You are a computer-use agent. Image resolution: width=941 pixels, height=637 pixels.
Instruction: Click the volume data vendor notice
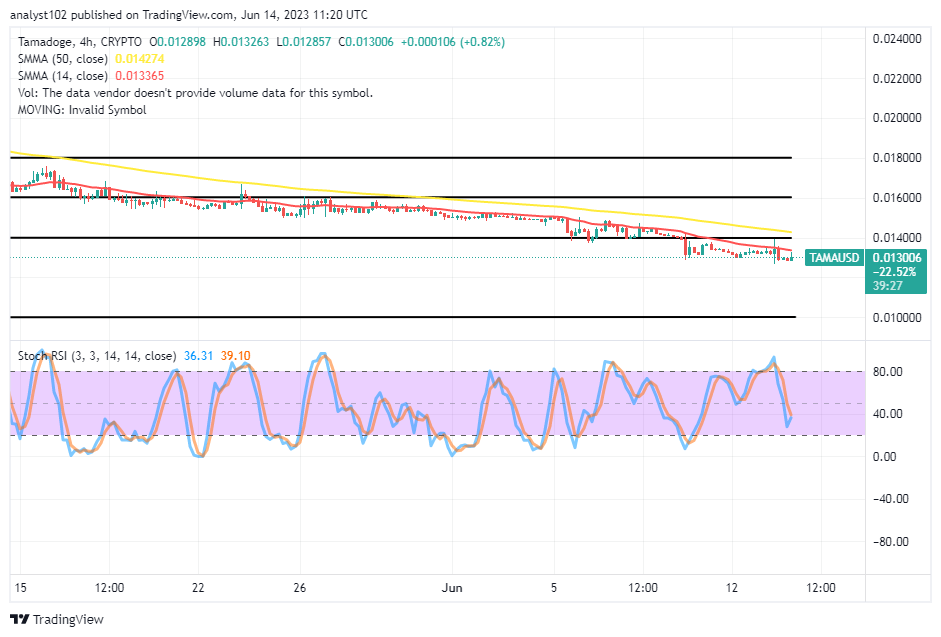[x=195, y=93]
